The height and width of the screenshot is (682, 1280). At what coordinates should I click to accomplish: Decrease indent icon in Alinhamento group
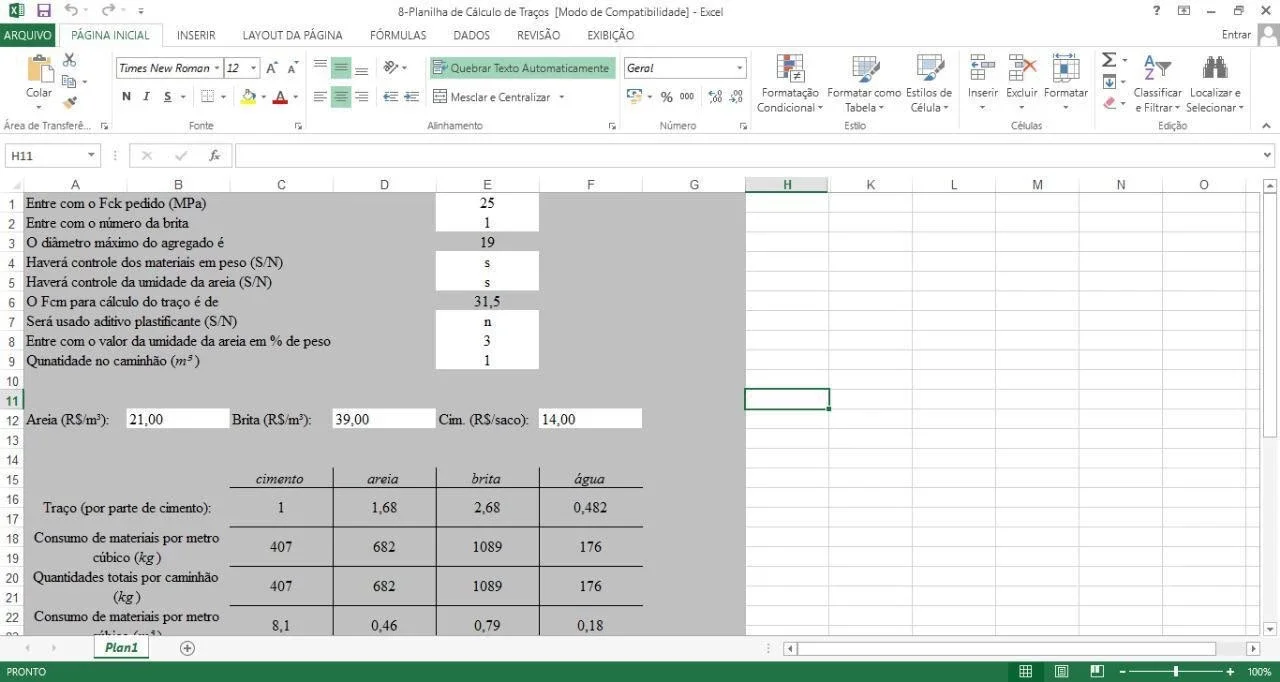pos(390,97)
